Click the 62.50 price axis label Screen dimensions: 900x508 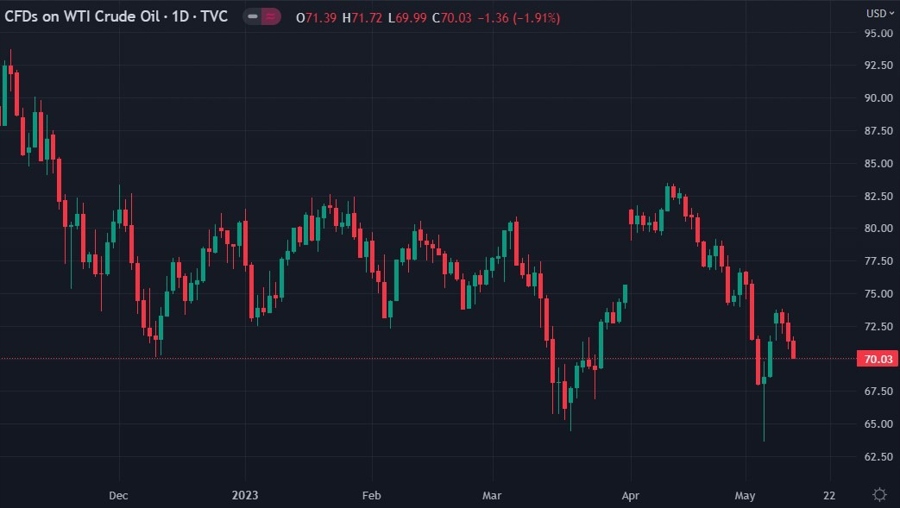(878, 456)
